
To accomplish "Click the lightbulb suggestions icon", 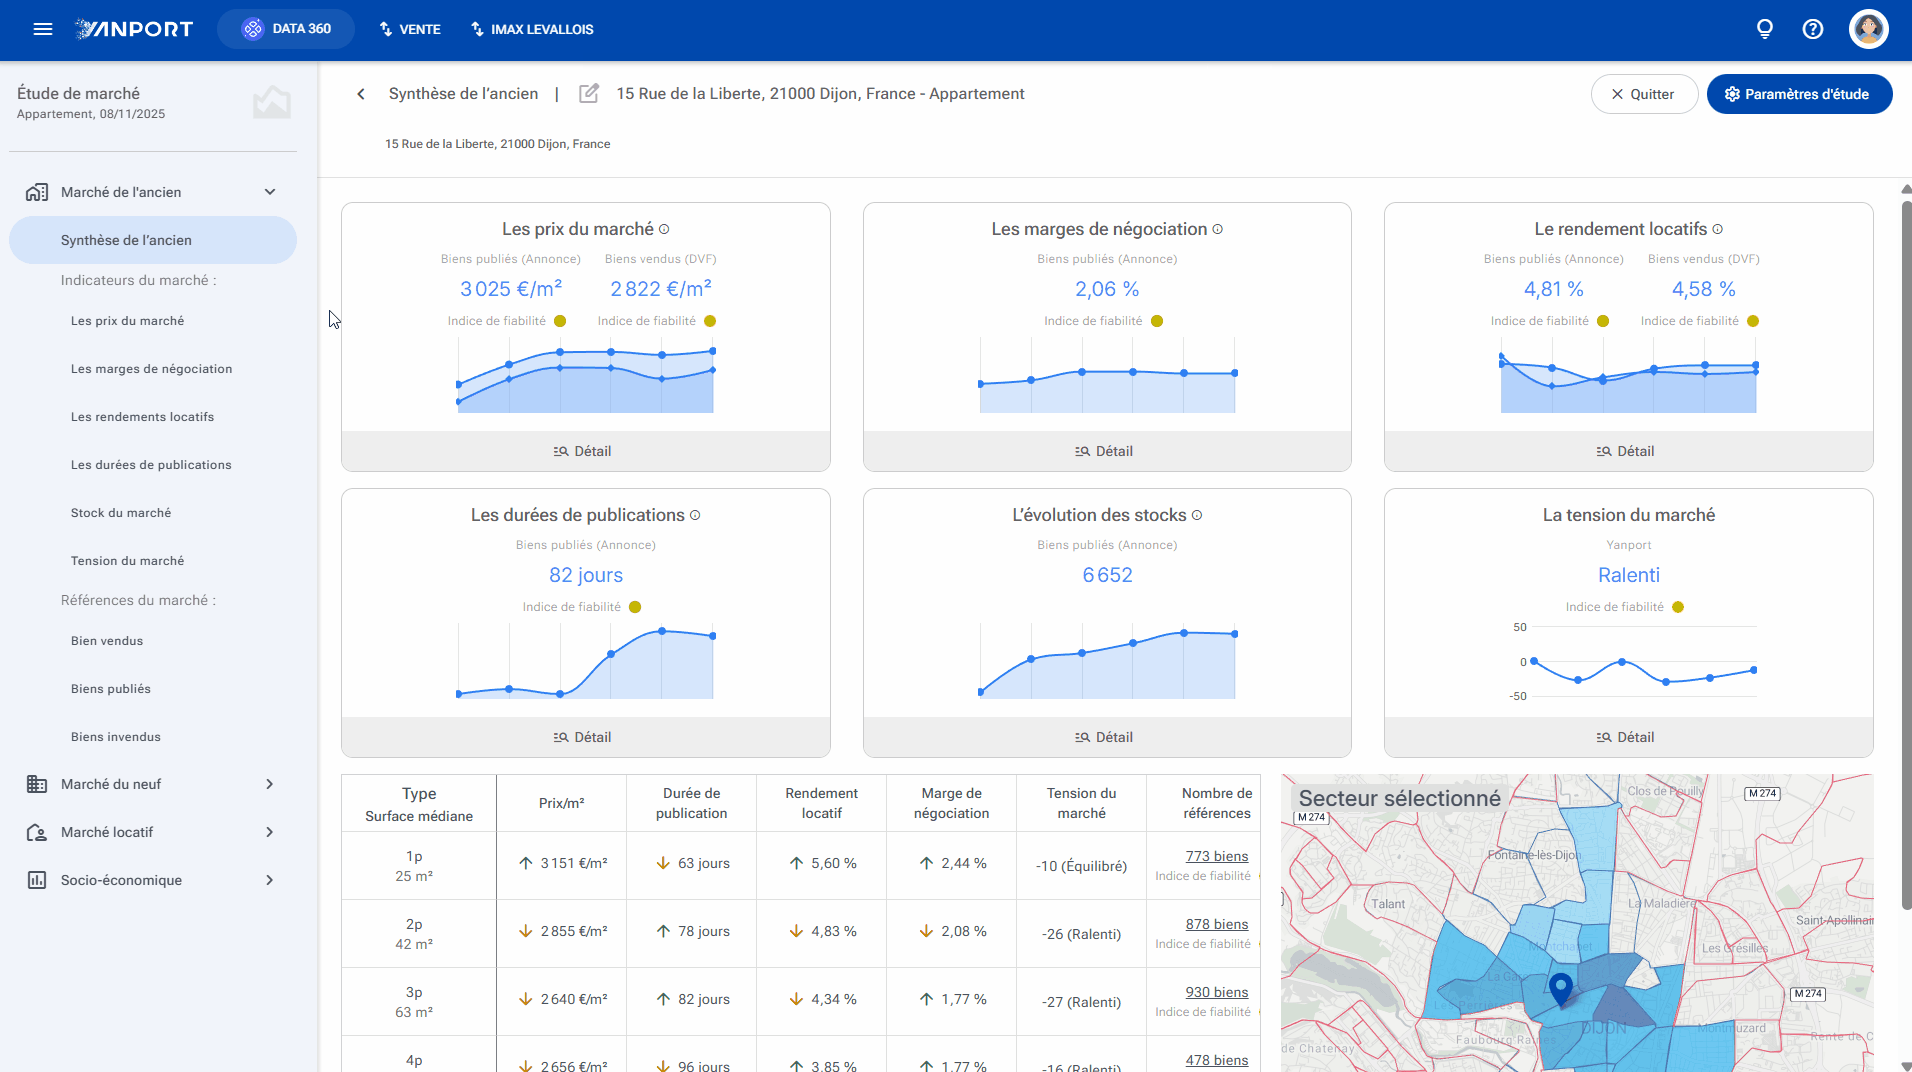I will click(1765, 29).
